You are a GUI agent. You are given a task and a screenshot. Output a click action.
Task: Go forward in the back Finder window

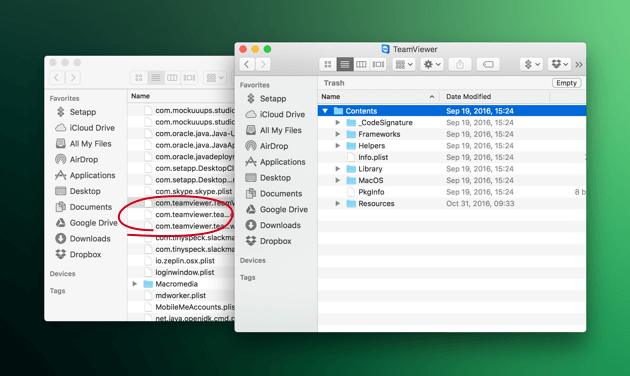tap(73, 78)
